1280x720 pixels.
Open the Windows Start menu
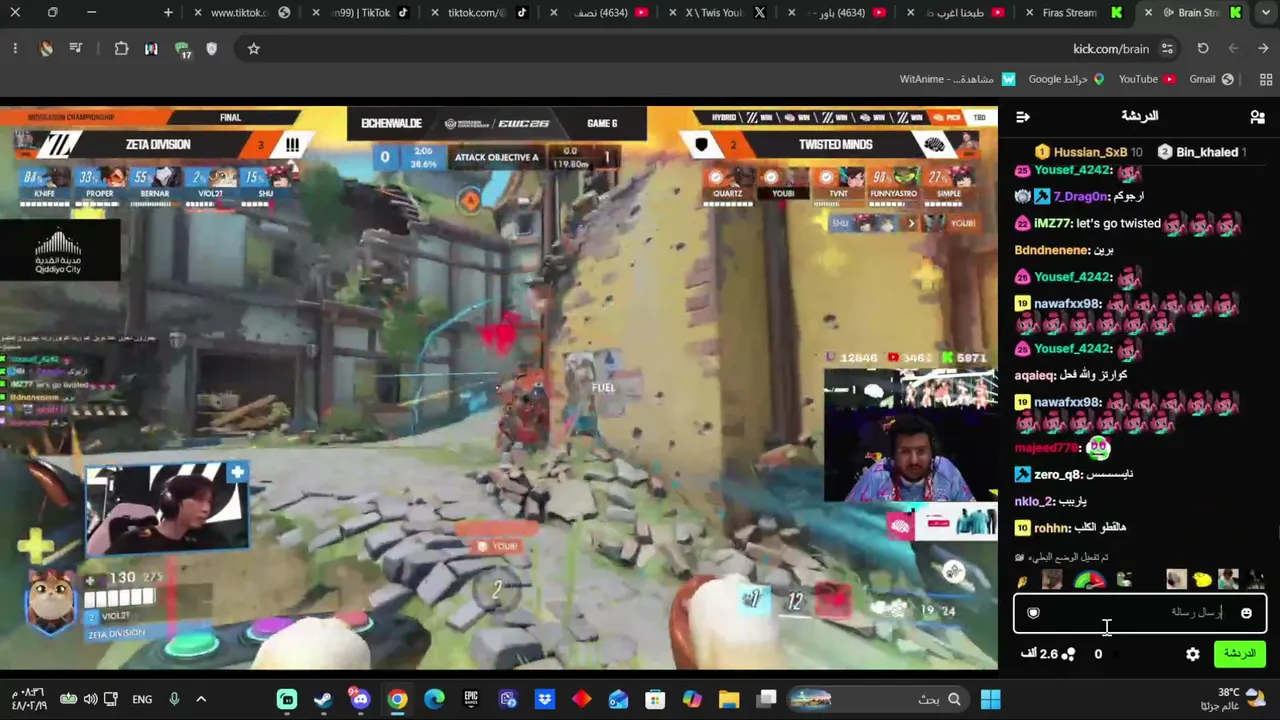point(990,699)
